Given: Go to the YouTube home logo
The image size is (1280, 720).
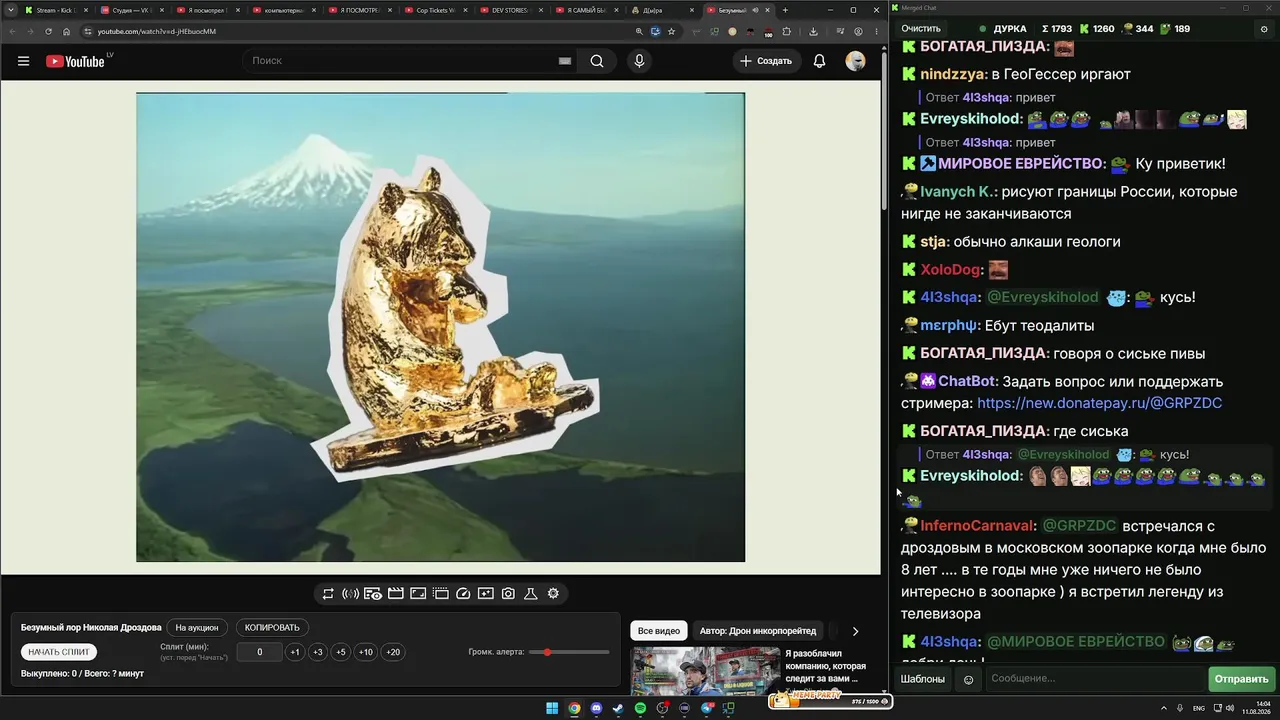Looking at the screenshot, I should coord(75,61).
